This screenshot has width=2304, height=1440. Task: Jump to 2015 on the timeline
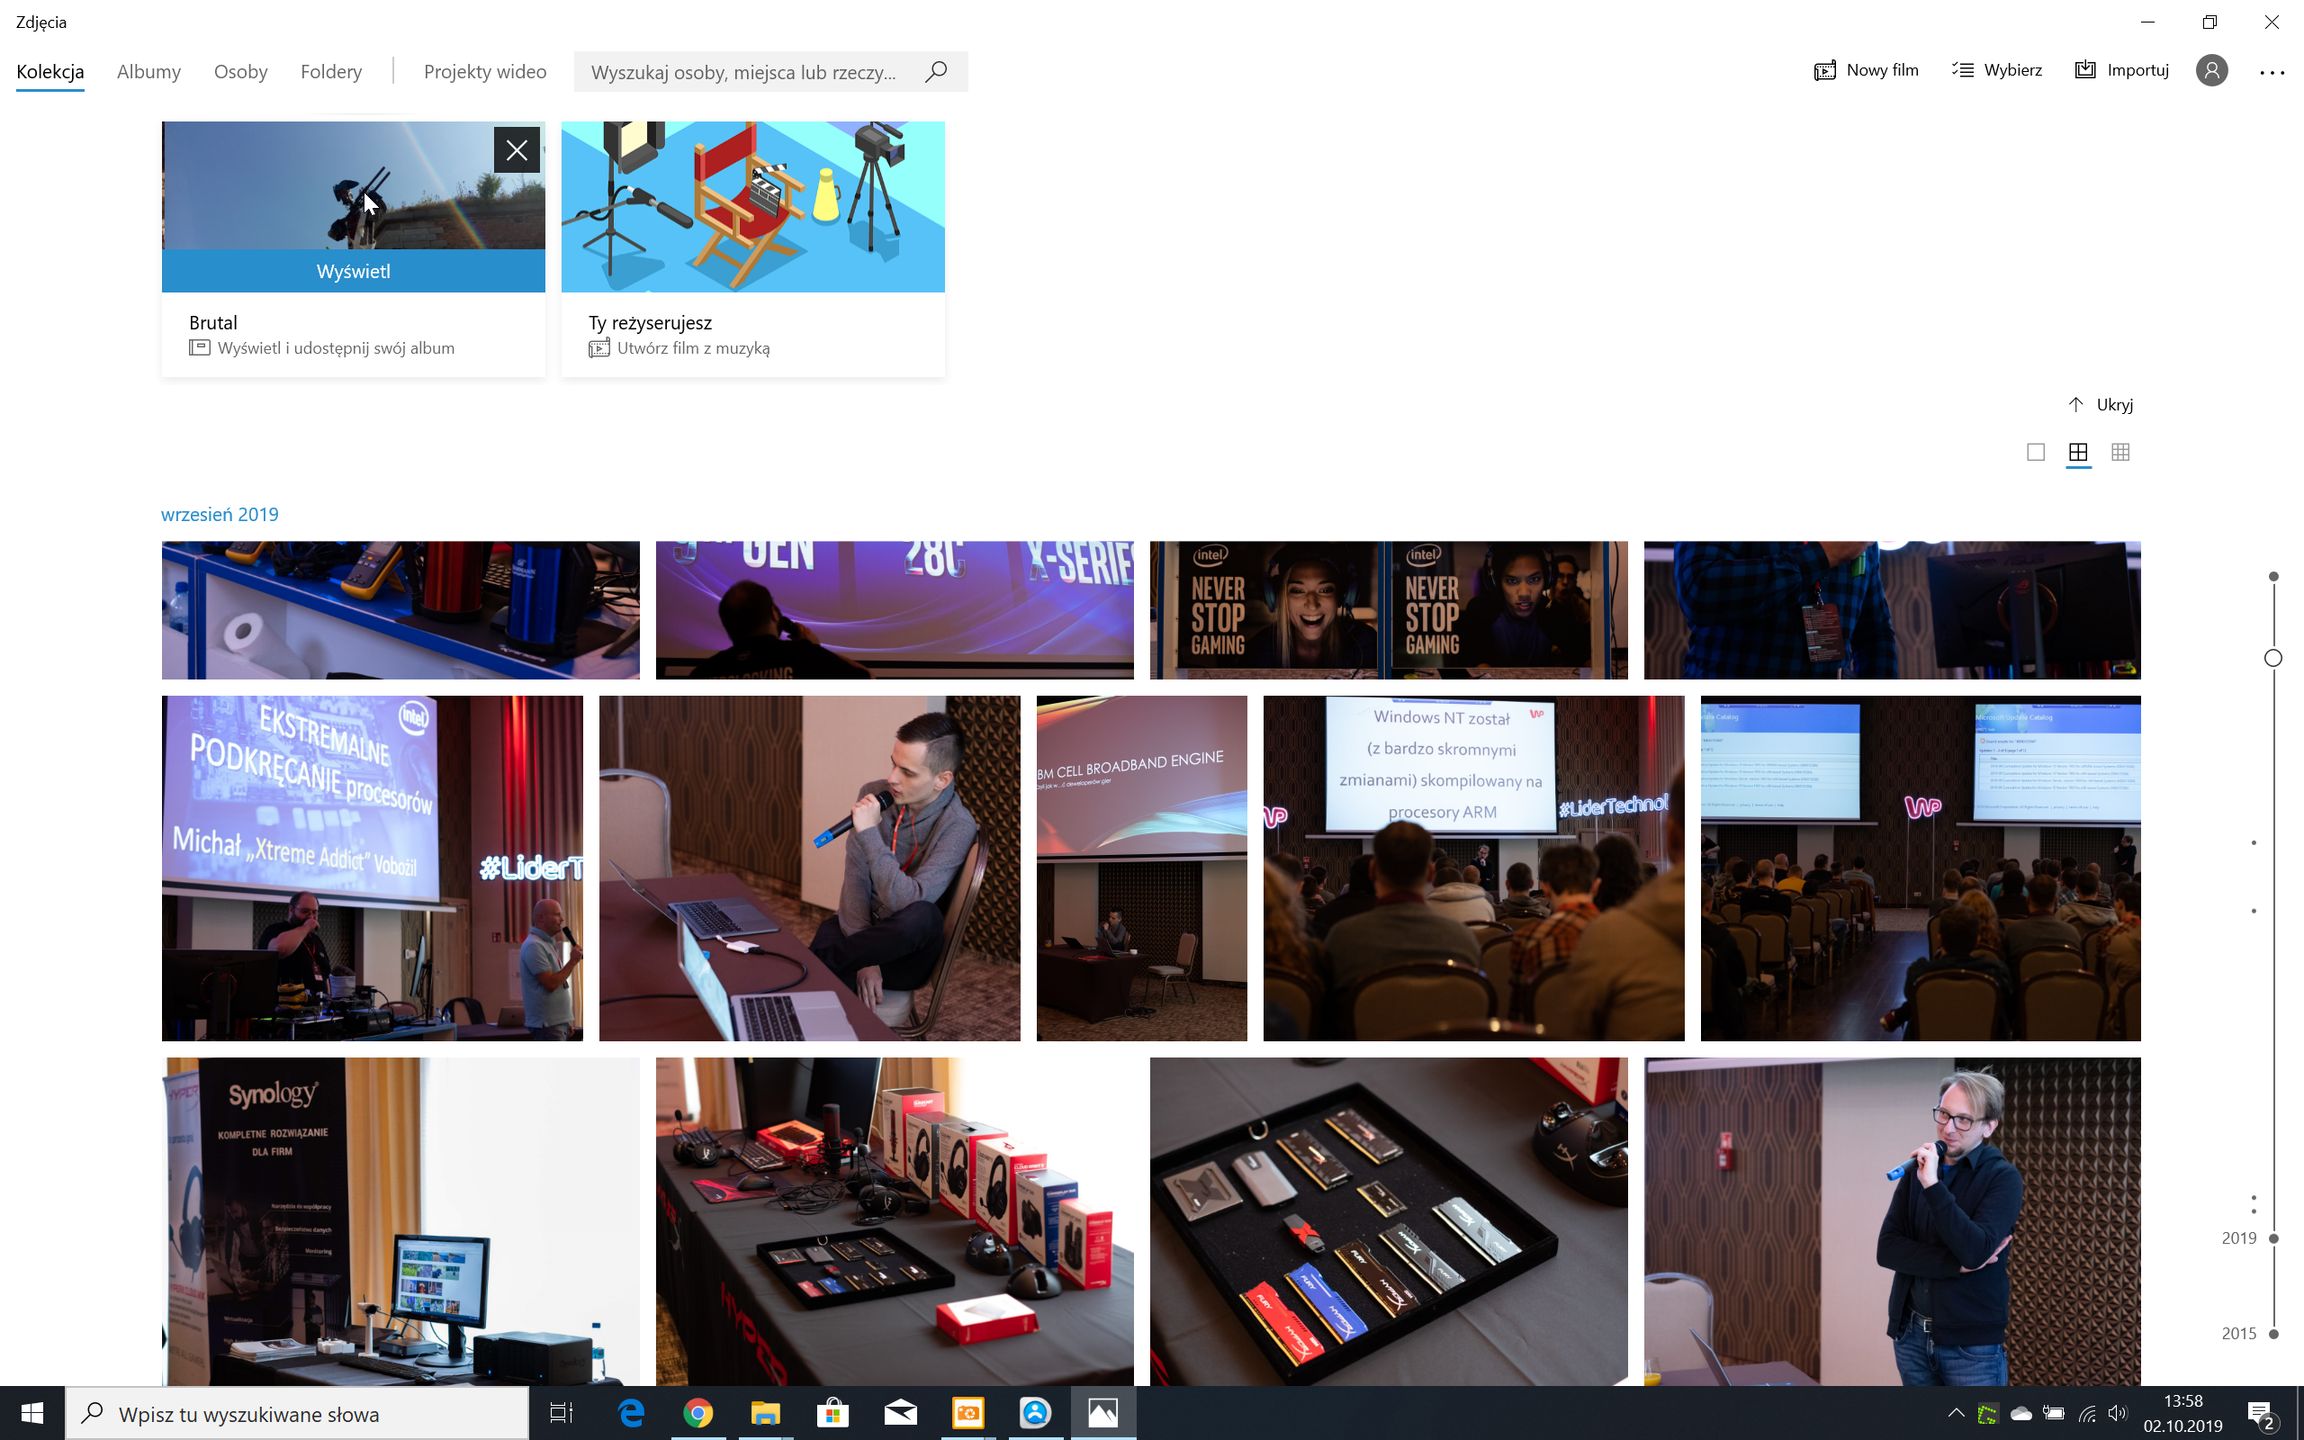[x=2273, y=1334]
